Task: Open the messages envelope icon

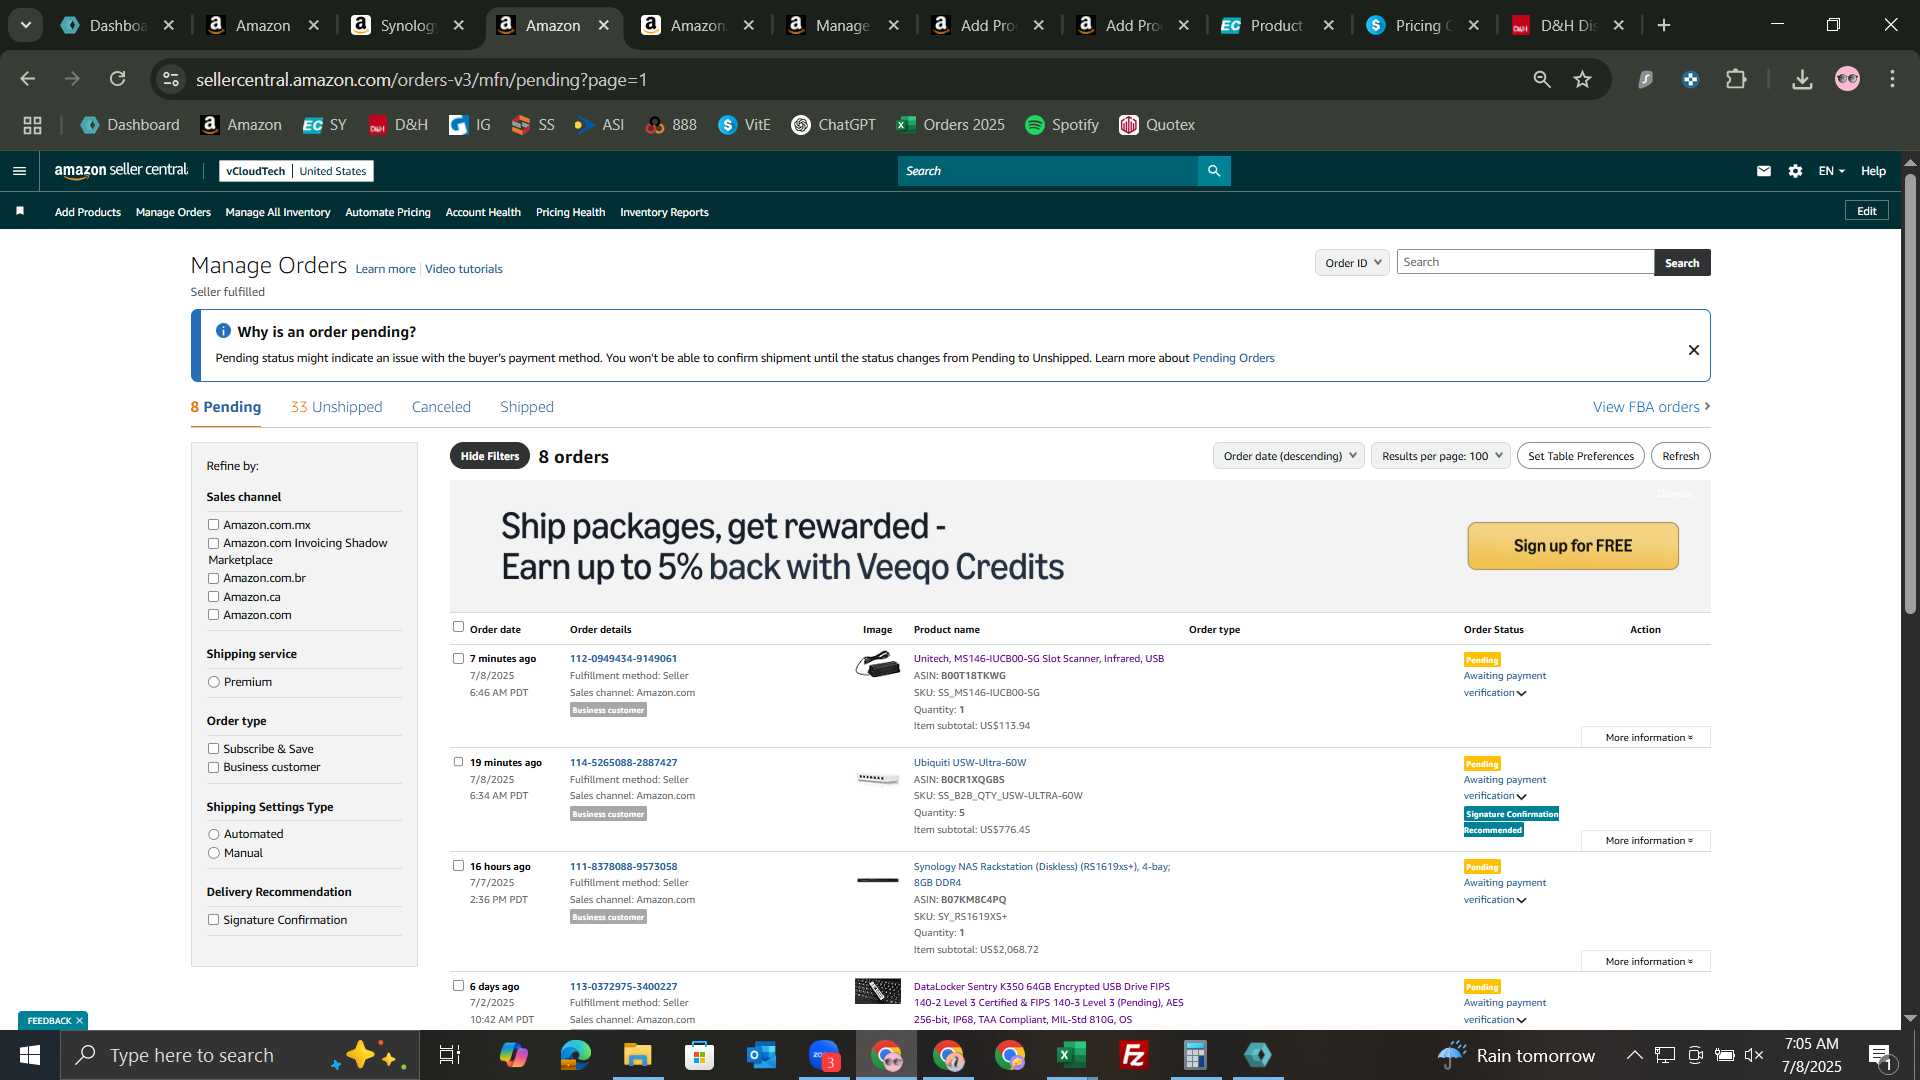Action: [x=1764, y=171]
